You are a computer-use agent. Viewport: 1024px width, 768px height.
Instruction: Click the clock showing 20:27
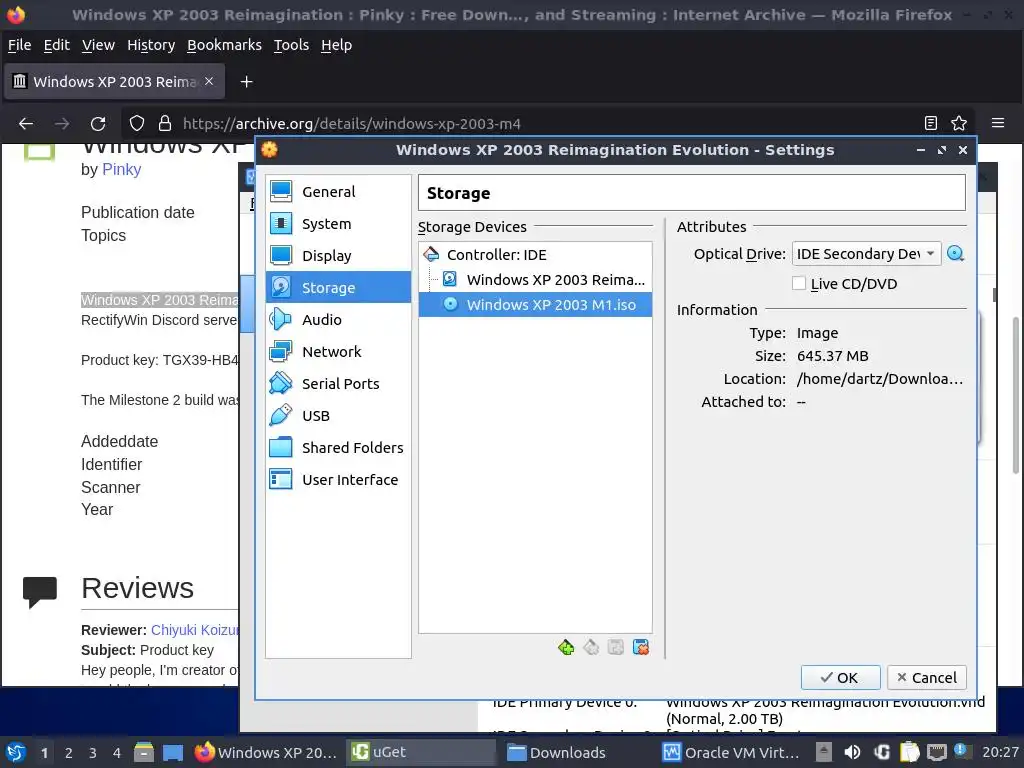point(1000,752)
